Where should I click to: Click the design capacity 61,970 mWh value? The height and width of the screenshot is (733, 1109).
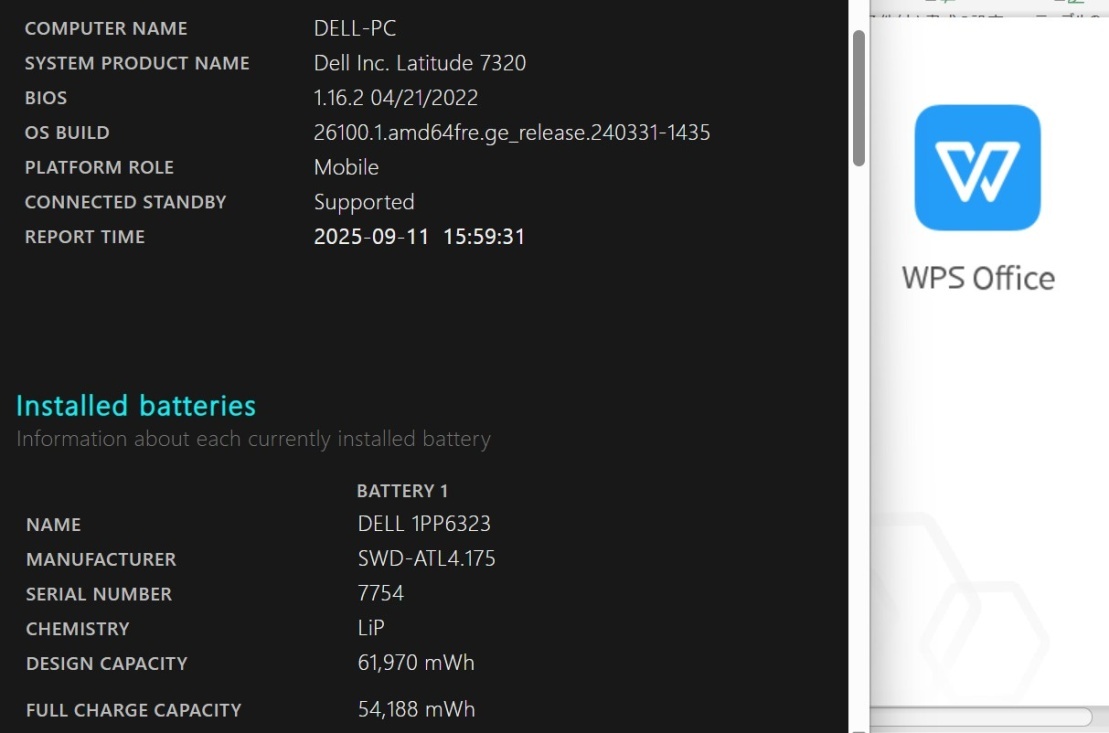click(x=416, y=663)
